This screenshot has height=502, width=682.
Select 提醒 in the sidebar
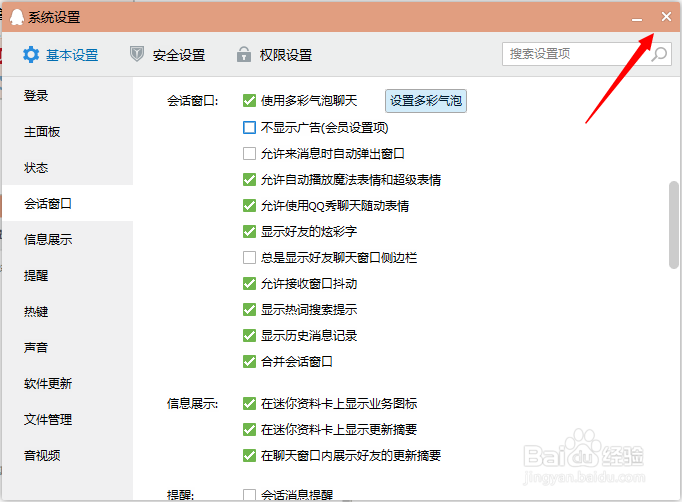67,275
